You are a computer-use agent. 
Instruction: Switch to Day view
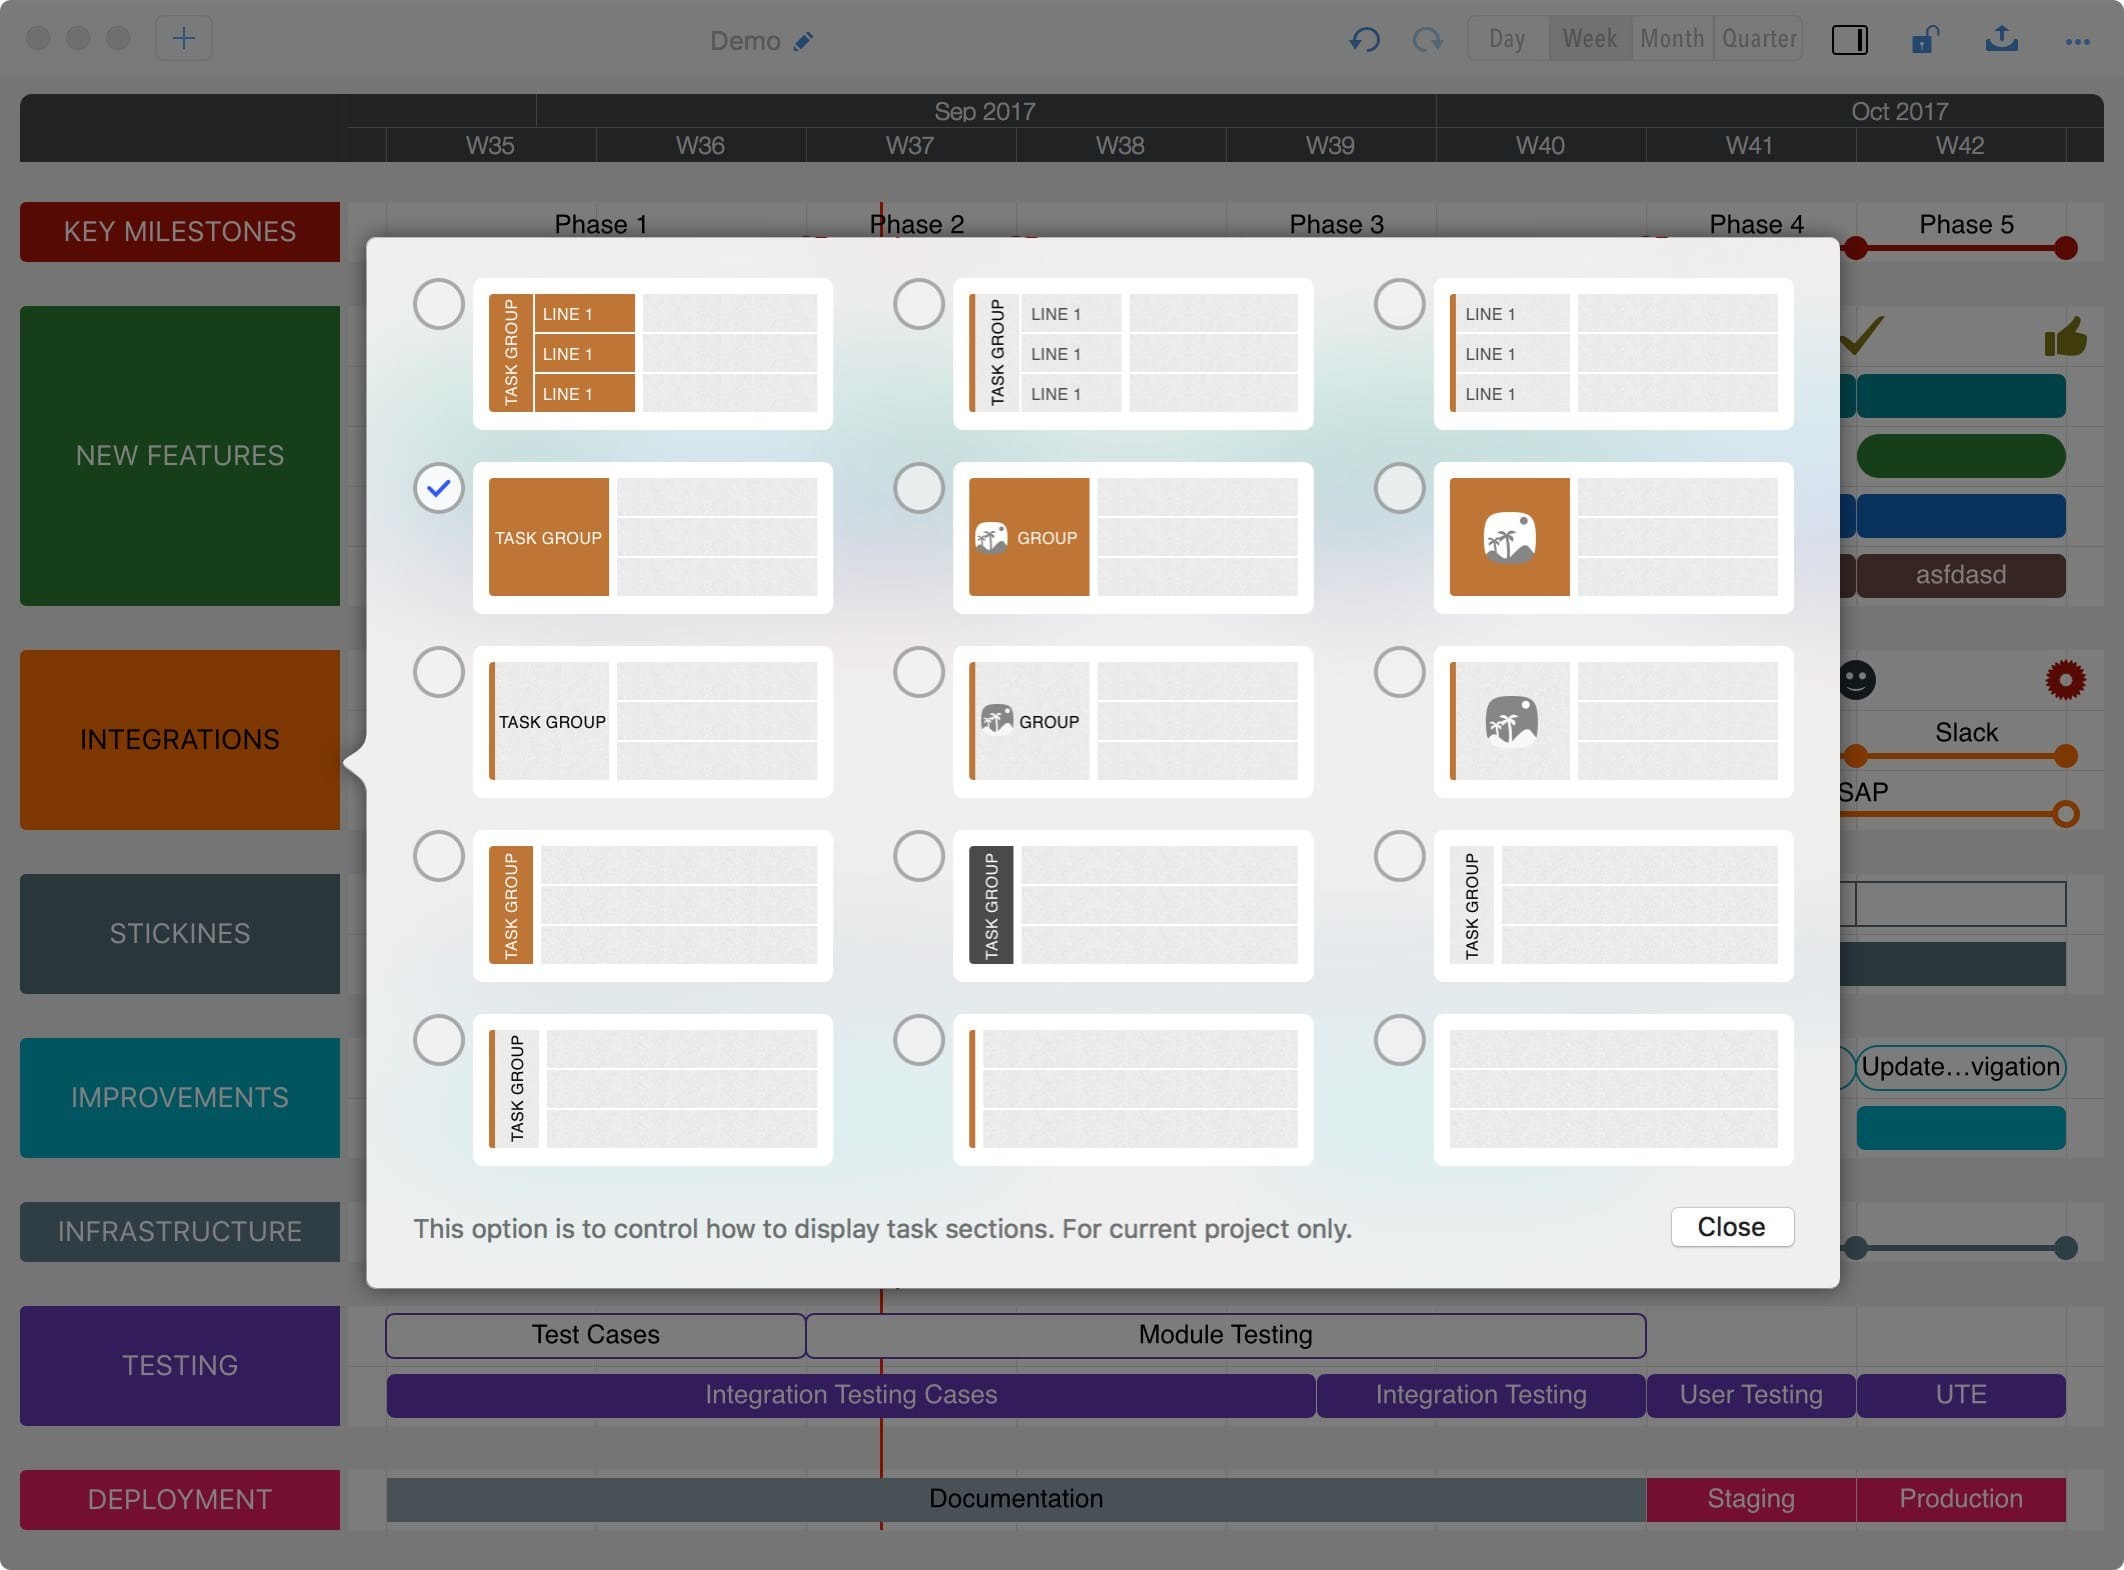coord(1507,39)
